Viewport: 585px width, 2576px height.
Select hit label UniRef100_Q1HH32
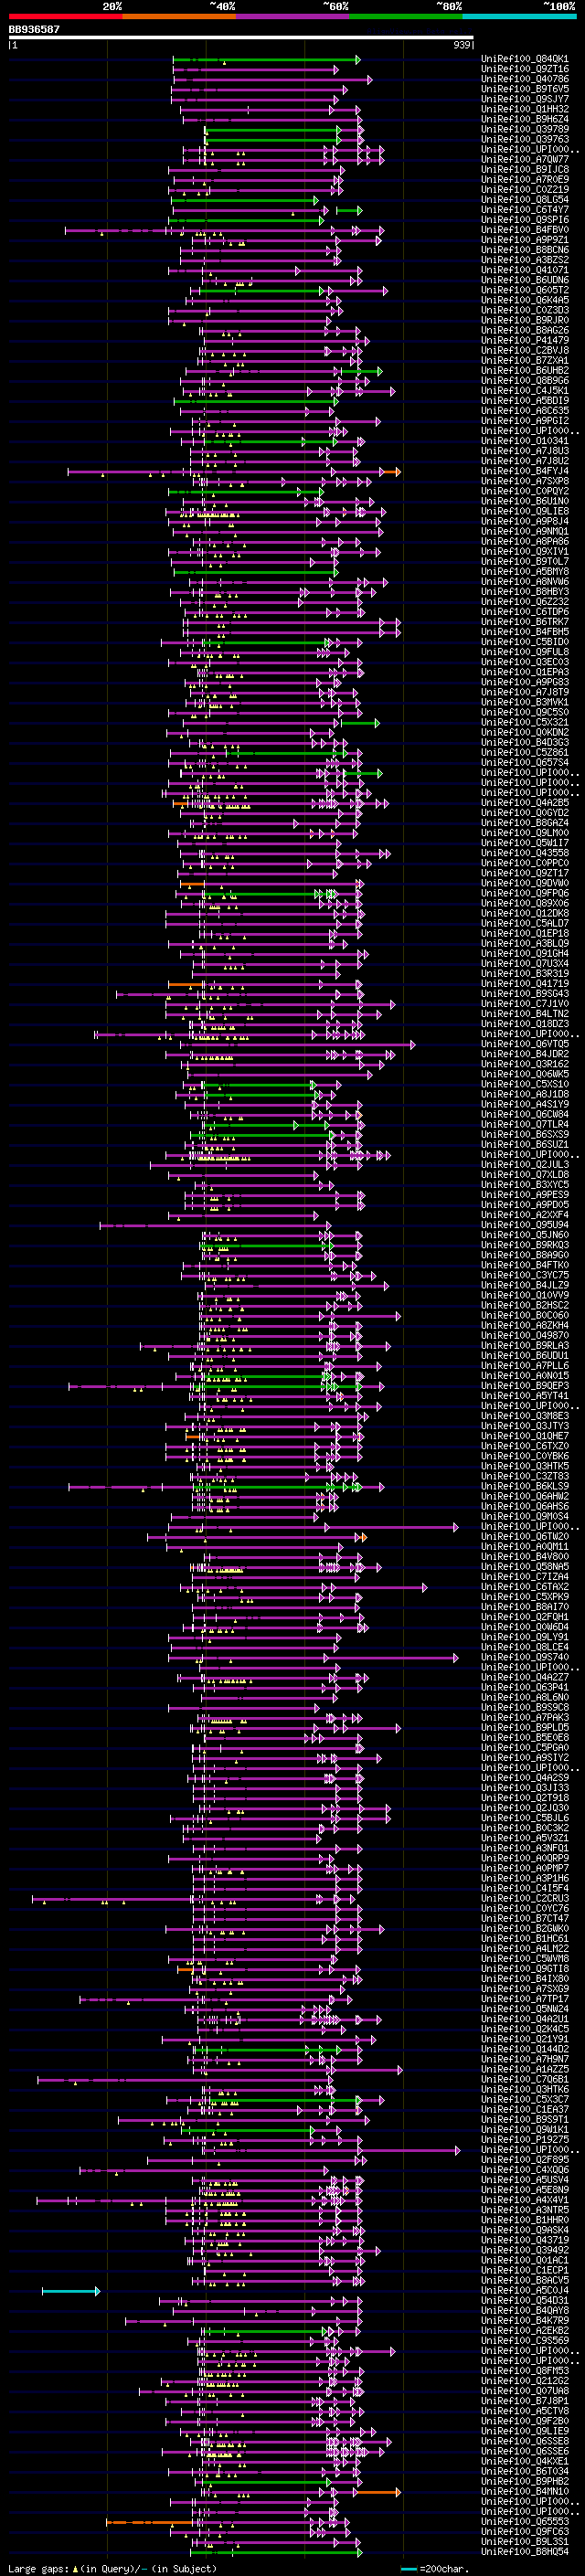coord(525,109)
